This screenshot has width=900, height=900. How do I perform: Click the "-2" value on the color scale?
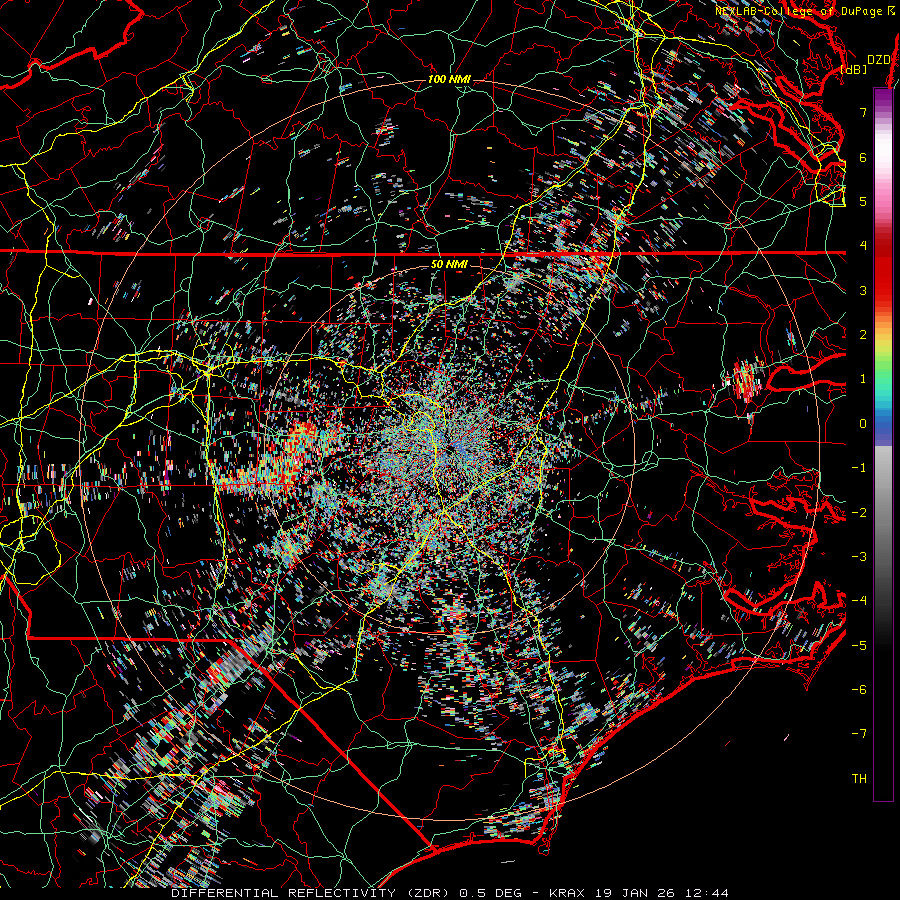859,513
